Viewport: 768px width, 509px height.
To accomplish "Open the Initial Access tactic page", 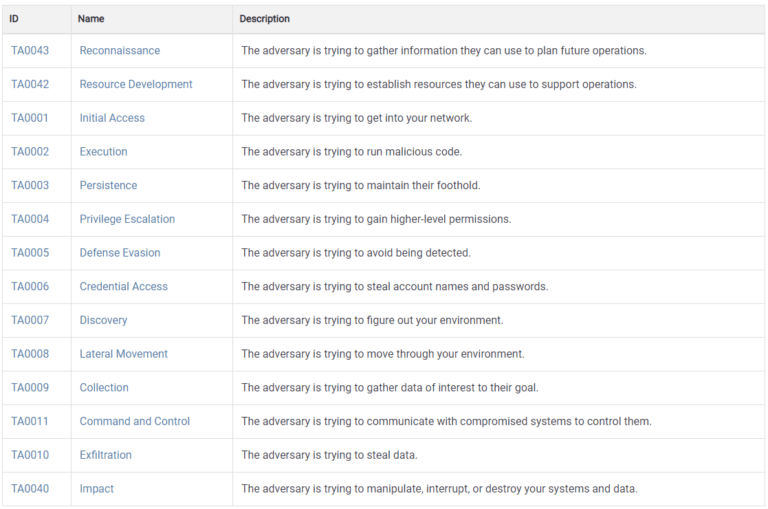I will click(112, 118).
